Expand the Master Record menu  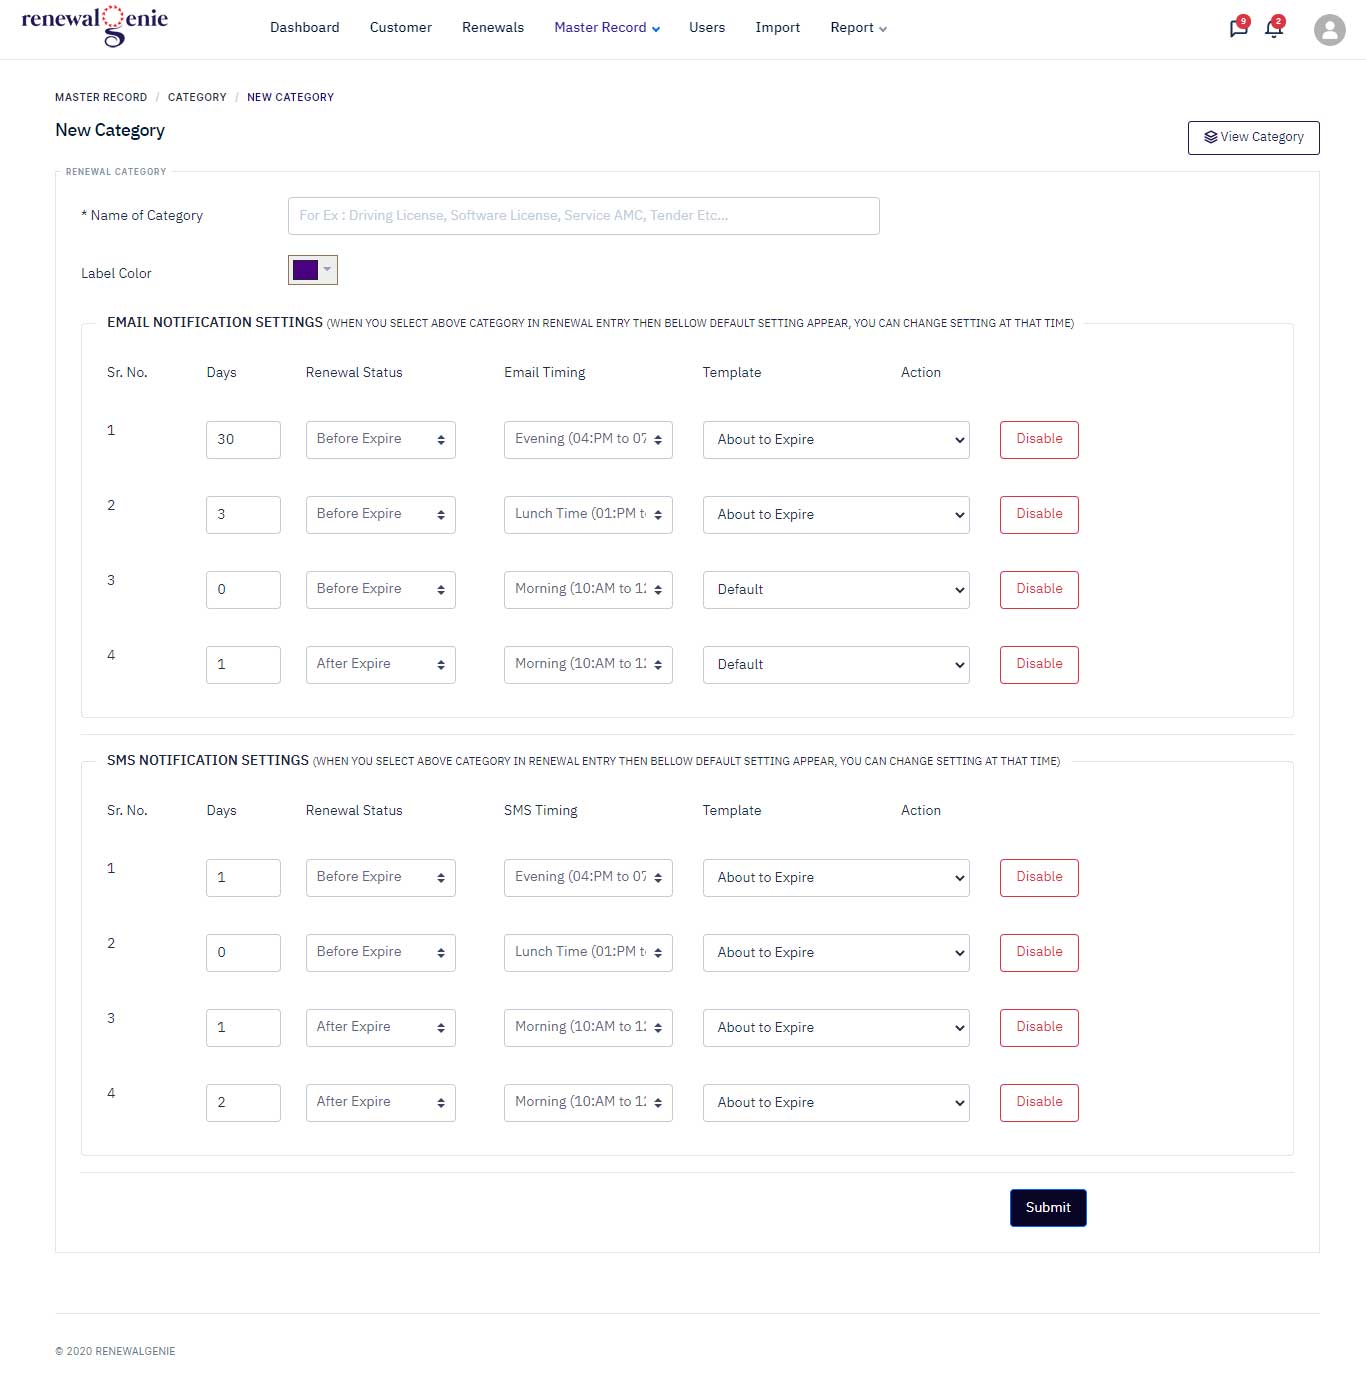[607, 28]
